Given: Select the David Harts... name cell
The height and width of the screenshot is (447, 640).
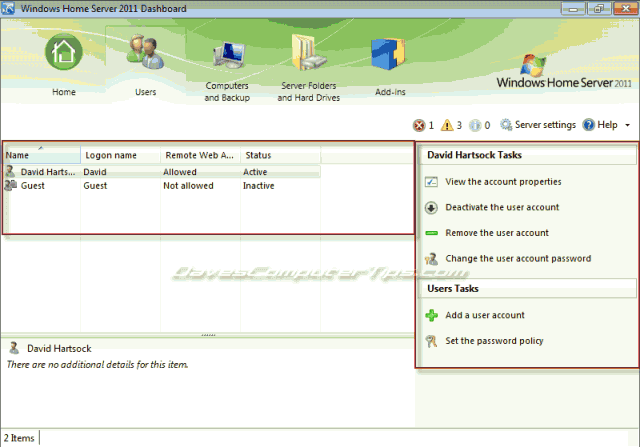Looking at the screenshot, I should click(x=48, y=172).
